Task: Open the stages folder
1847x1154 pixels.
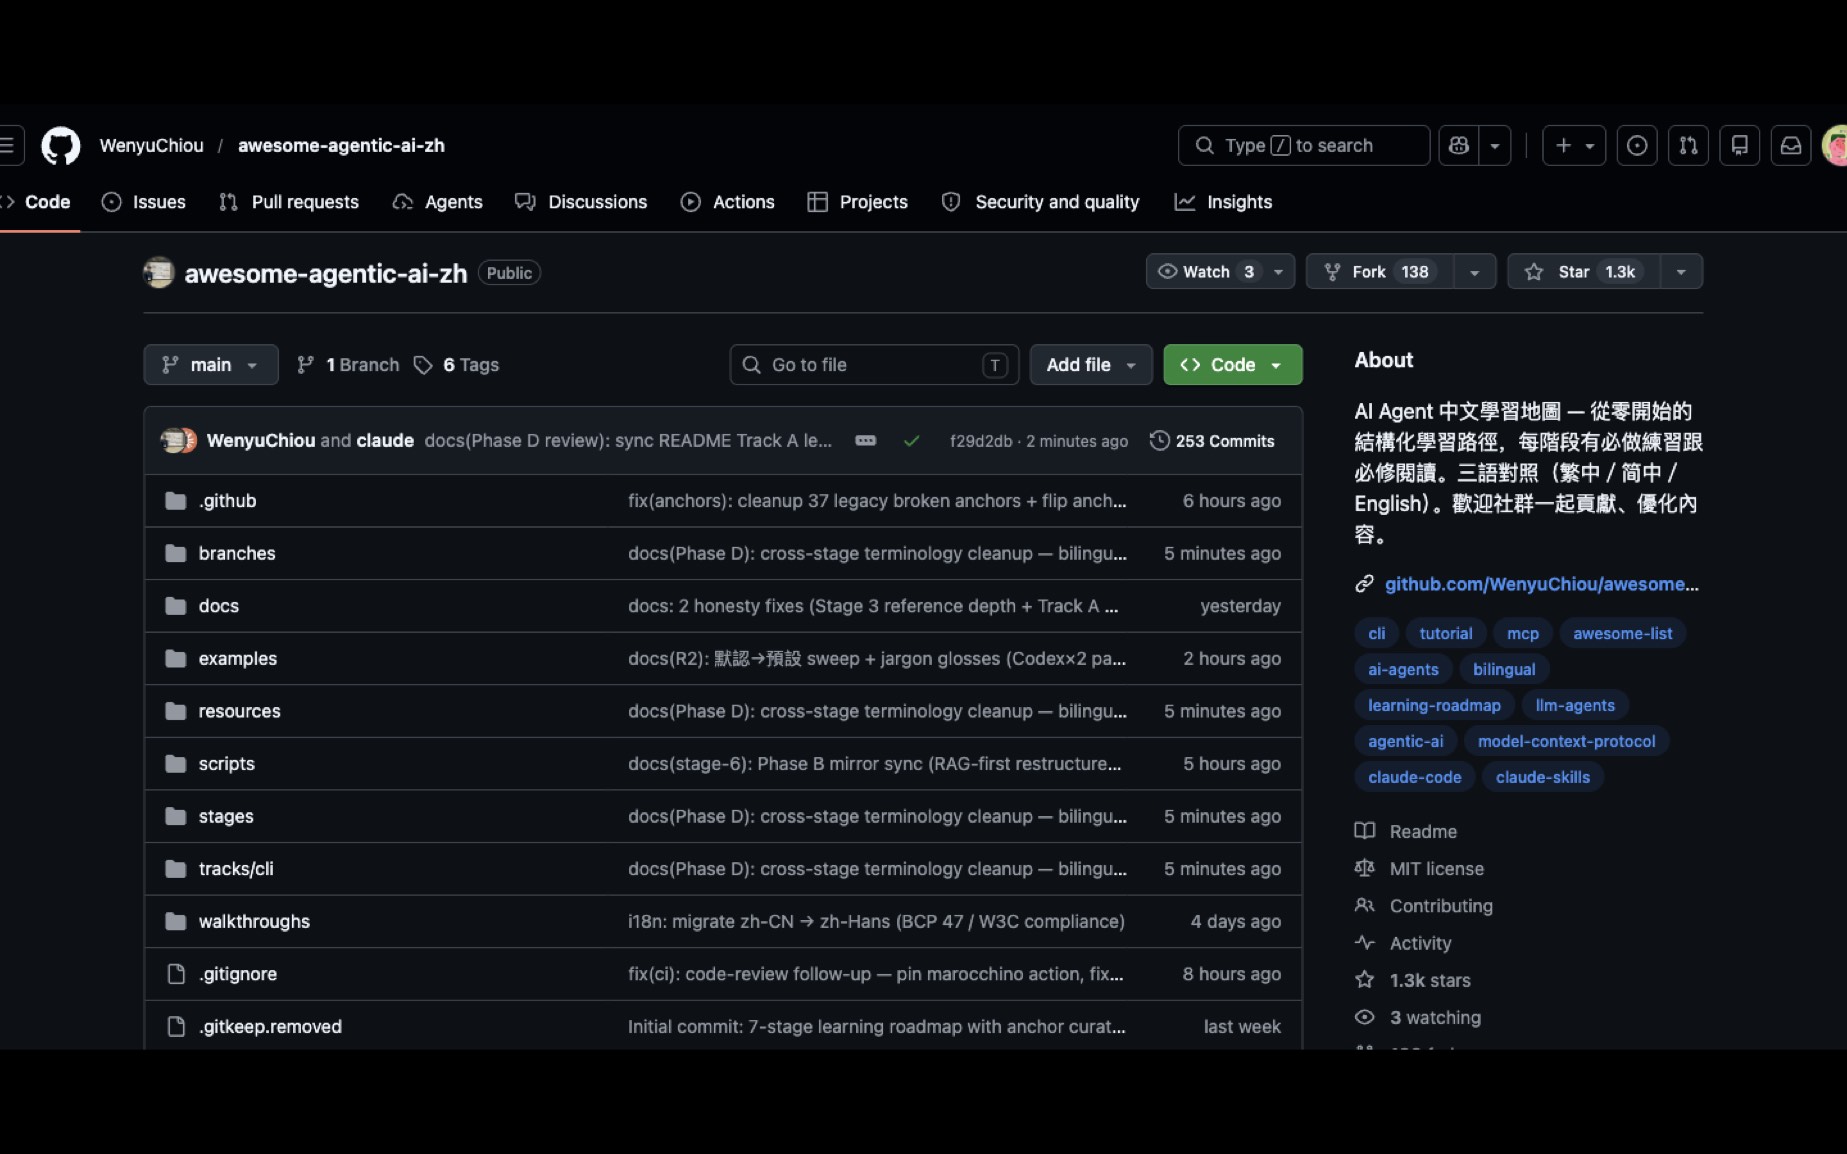Action: point(226,816)
